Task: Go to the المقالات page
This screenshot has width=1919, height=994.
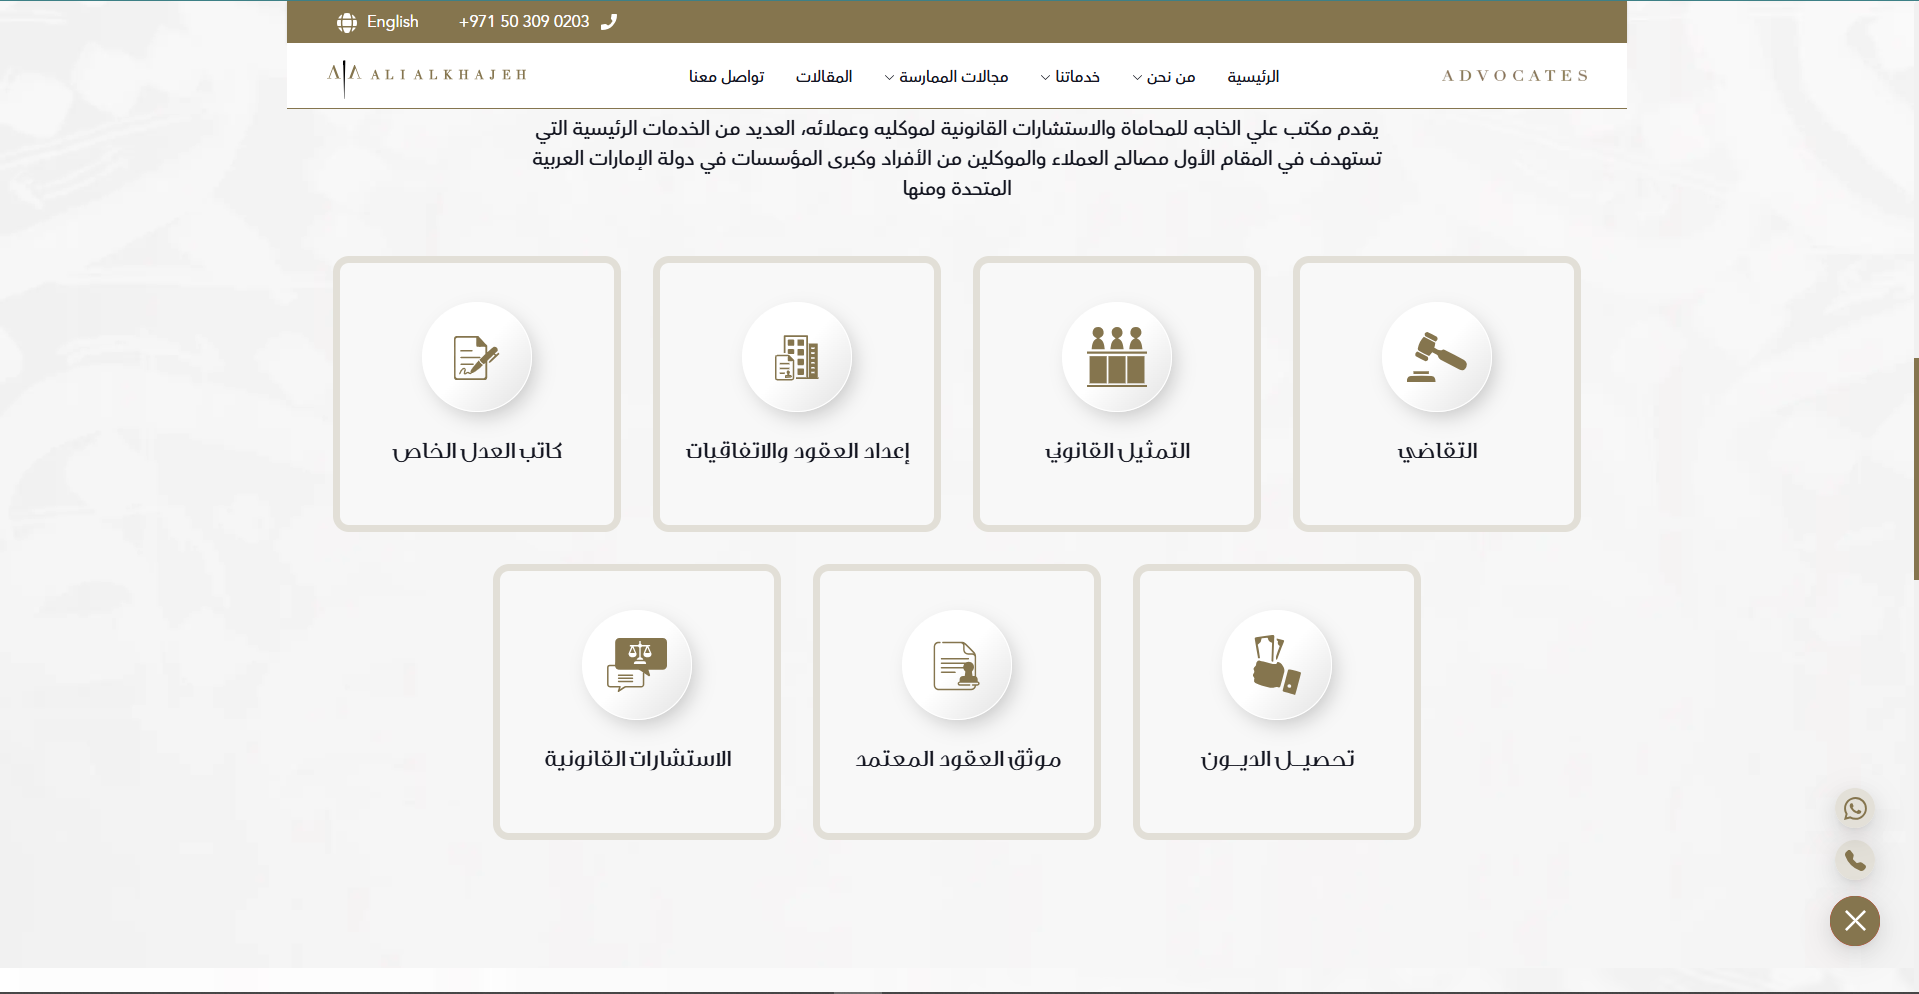Action: click(x=824, y=77)
